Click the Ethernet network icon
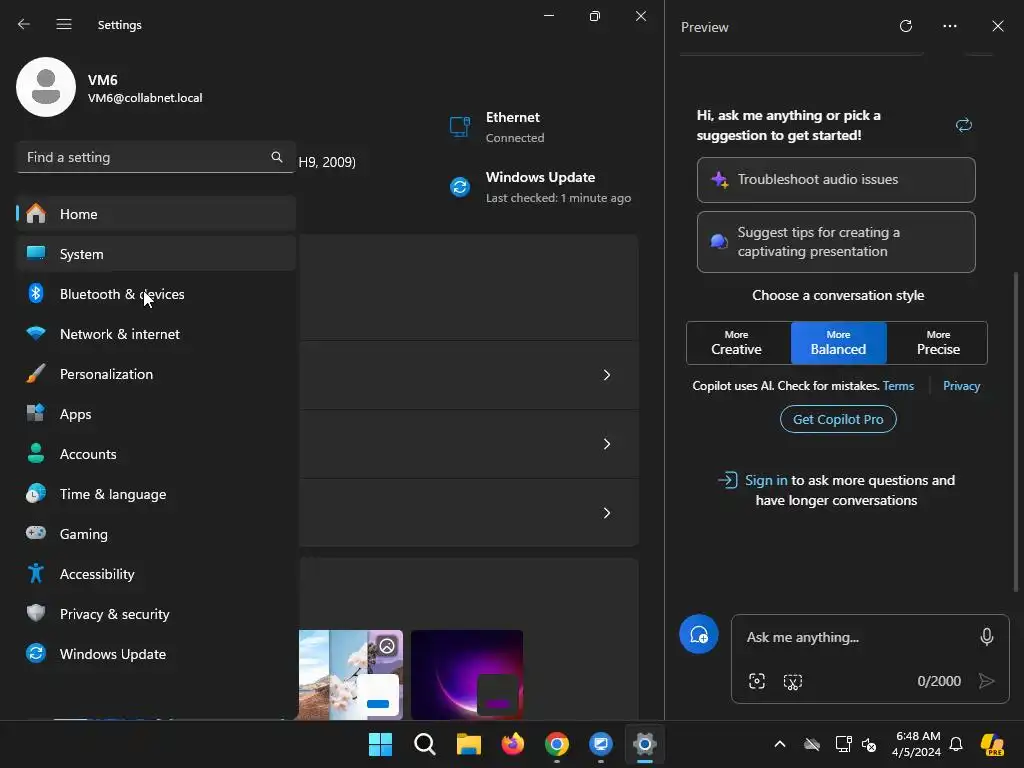Screen dimensions: 1024x768 click(460, 126)
